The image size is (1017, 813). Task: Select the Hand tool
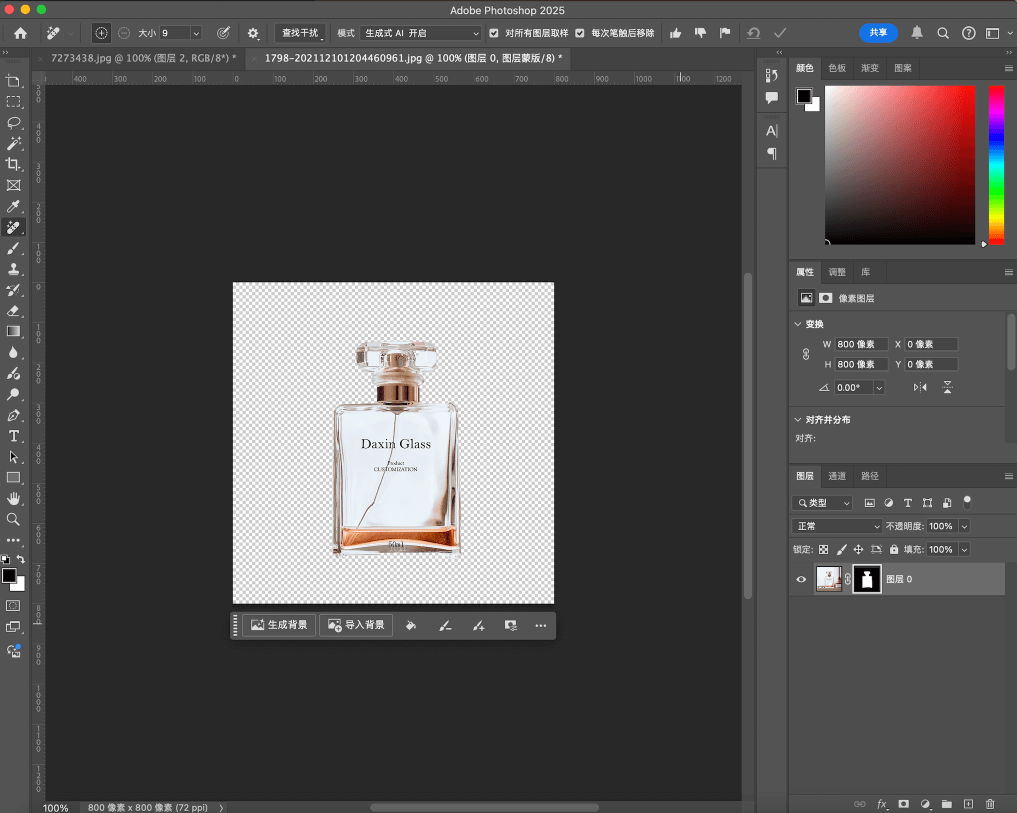coord(13,499)
